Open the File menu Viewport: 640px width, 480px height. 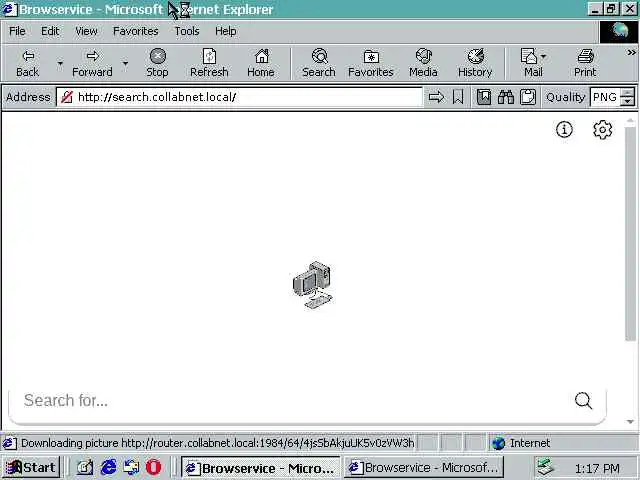pos(17,31)
